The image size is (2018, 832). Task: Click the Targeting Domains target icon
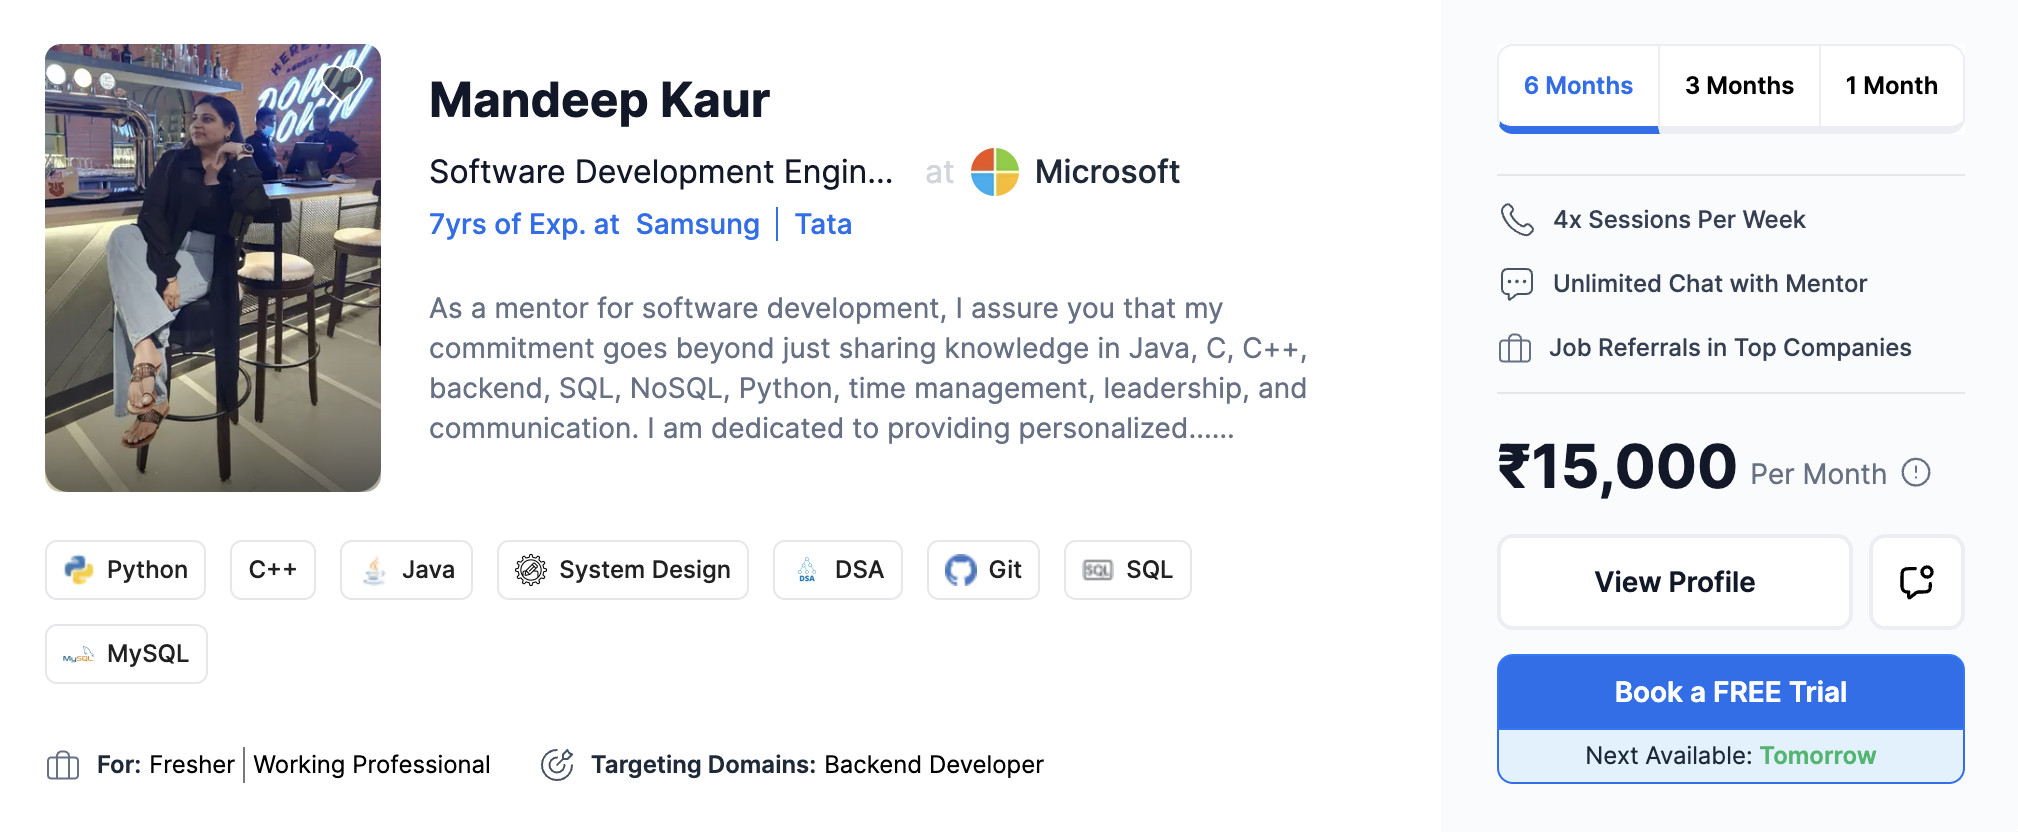[557, 765]
